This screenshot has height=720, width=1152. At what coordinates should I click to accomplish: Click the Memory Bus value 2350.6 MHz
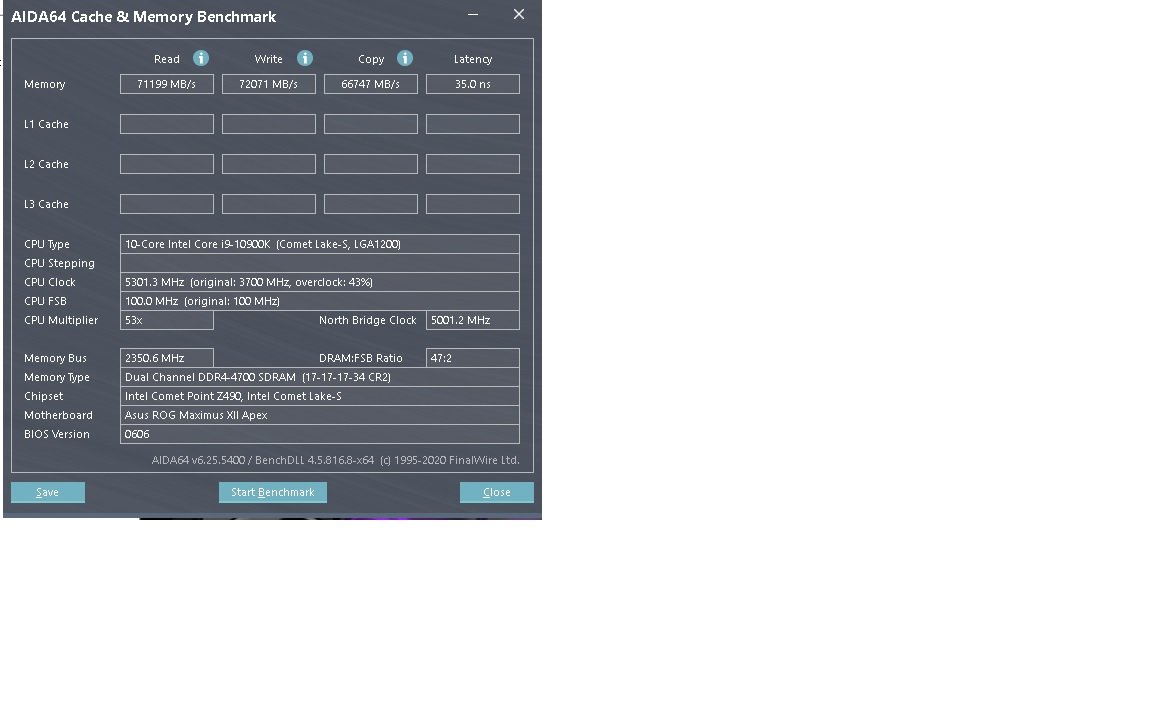pyautogui.click(x=167, y=358)
